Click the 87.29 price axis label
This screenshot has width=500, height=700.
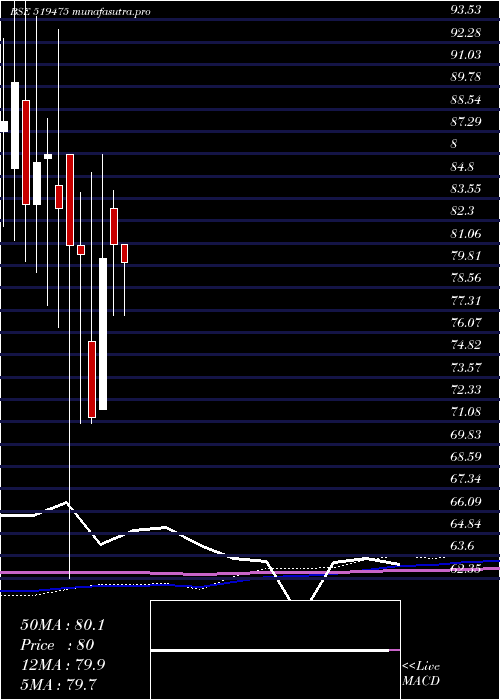(466, 121)
